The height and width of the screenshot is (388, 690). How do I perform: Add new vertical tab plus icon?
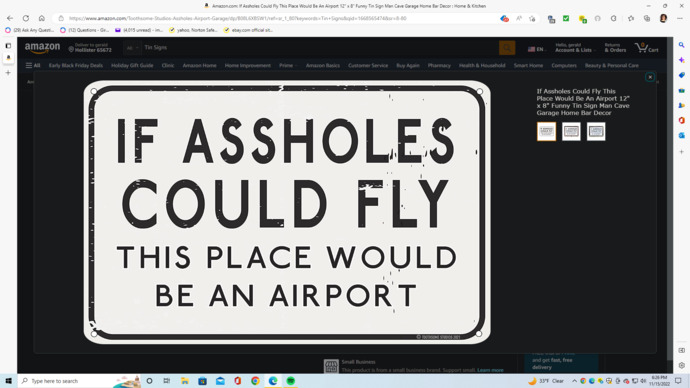click(8, 73)
